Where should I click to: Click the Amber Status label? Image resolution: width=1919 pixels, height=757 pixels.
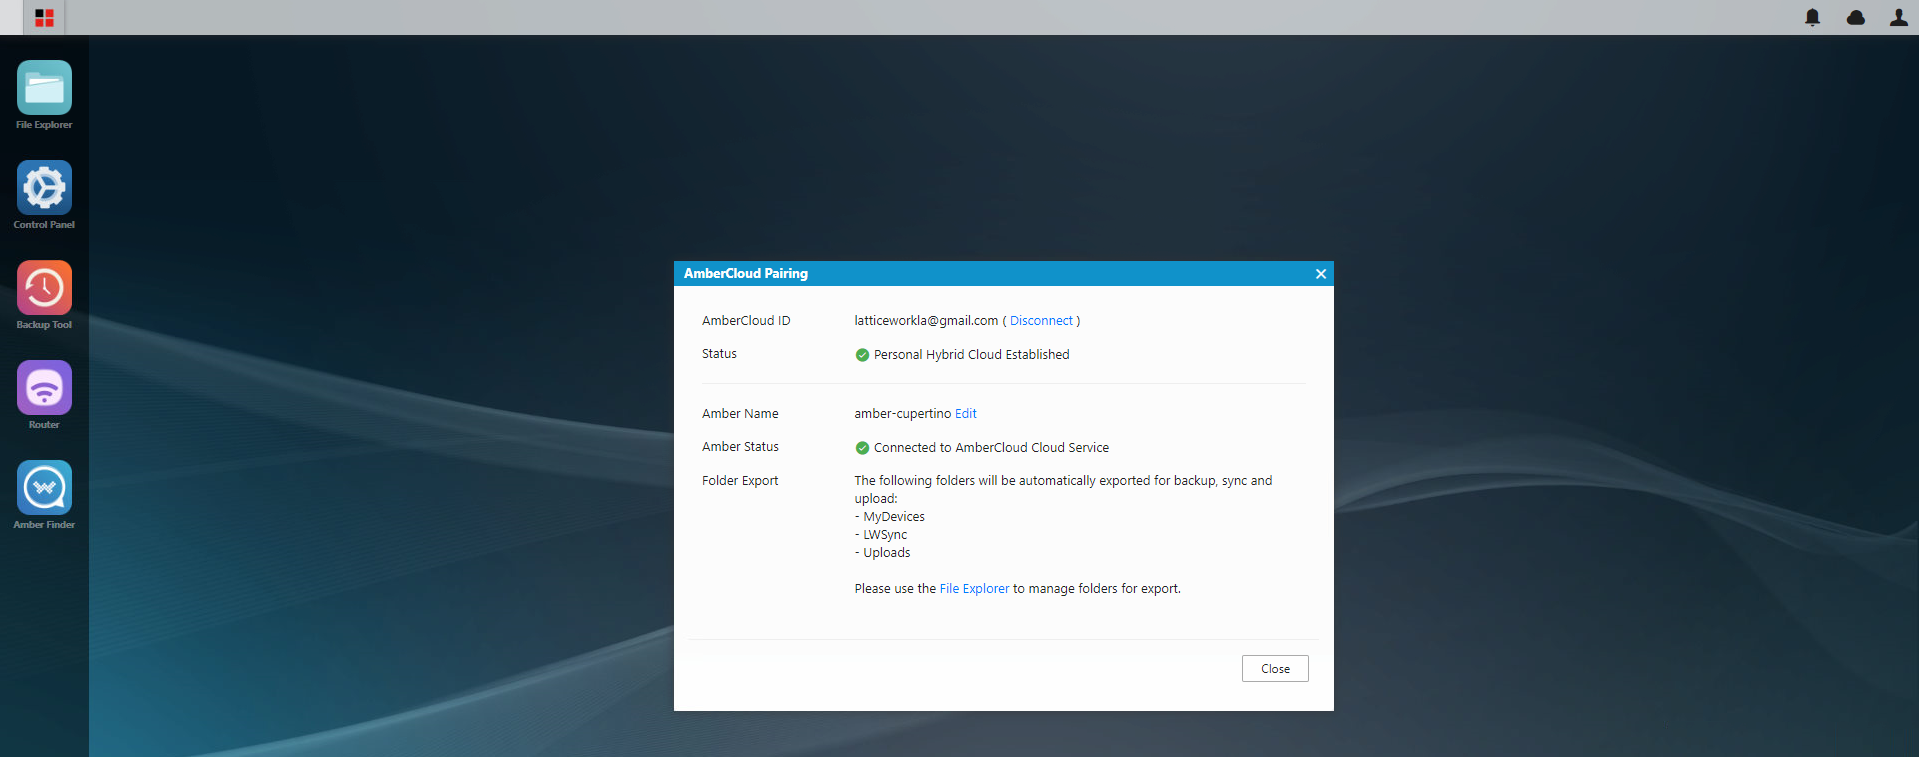click(x=740, y=447)
